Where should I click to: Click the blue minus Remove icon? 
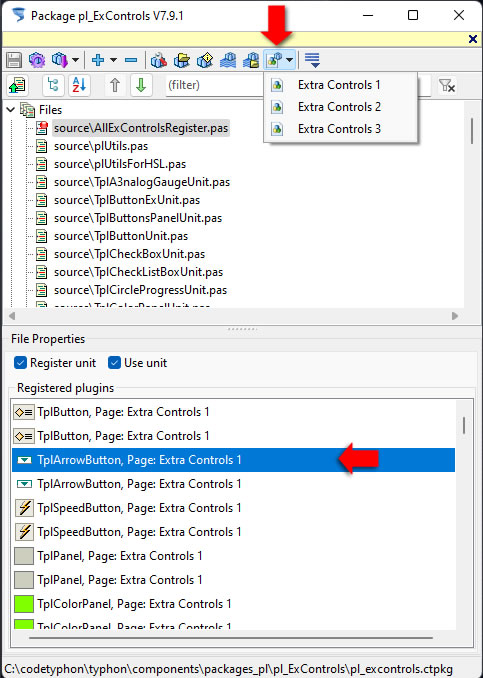[131, 60]
